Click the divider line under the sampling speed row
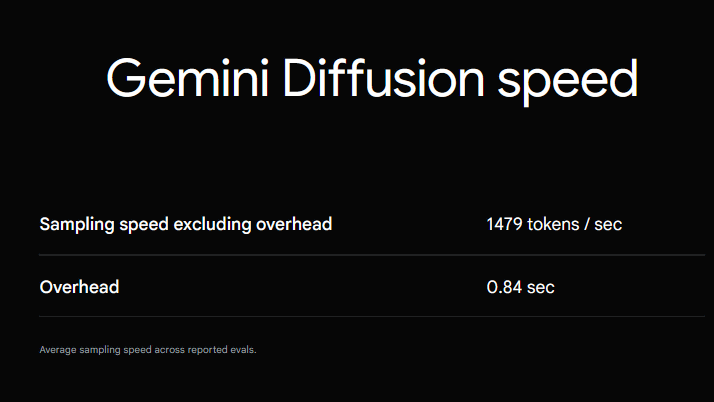 372,255
